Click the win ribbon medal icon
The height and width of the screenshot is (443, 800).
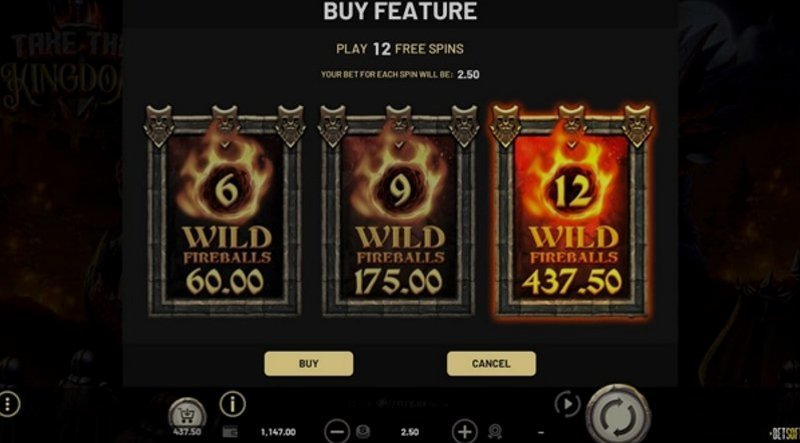(x=494, y=432)
